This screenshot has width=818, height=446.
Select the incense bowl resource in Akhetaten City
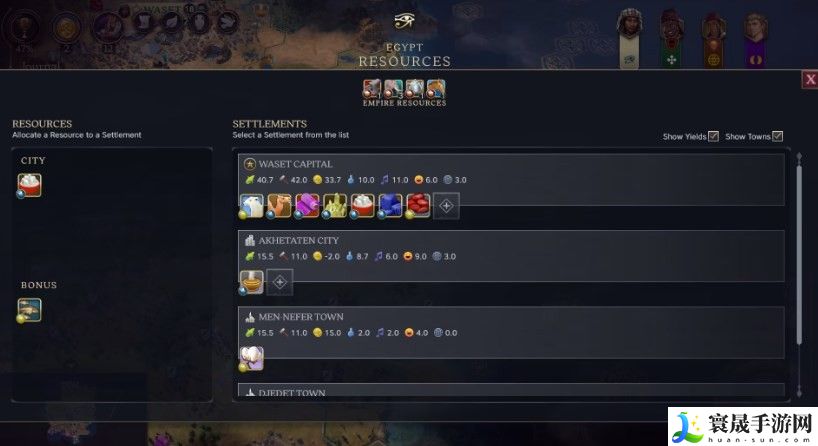[x=251, y=282]
